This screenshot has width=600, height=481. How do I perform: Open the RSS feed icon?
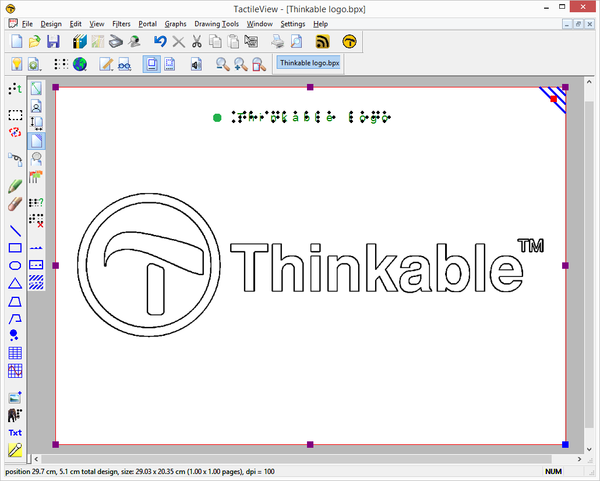(323, 41)
